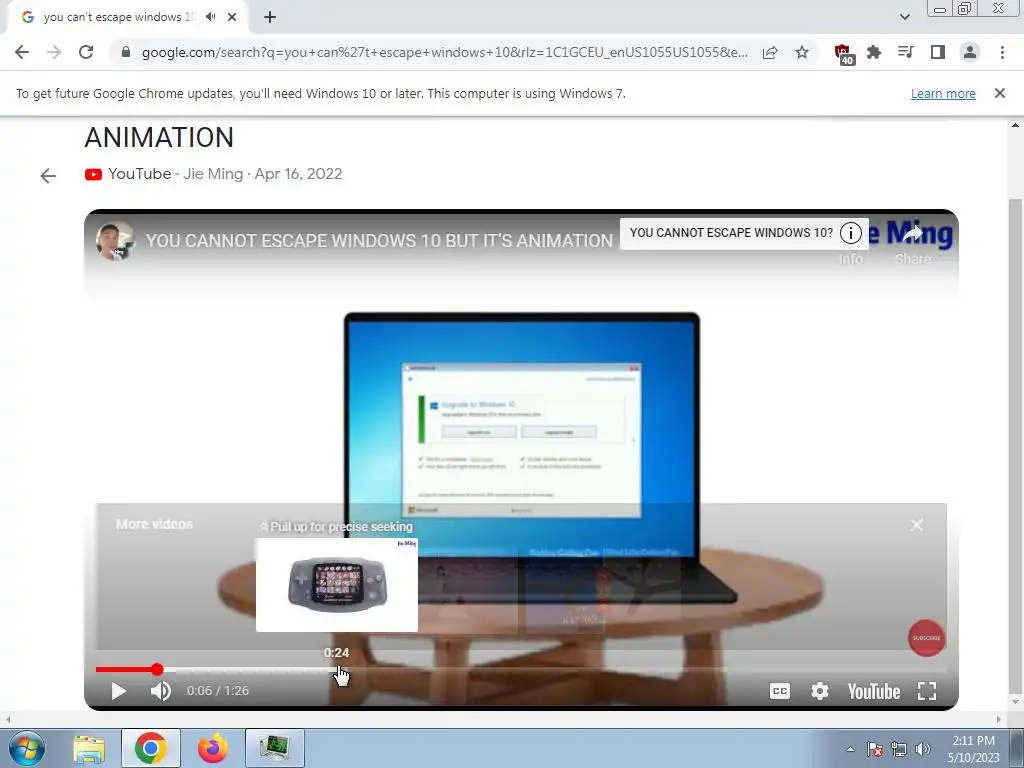The height and width of the screenshot is (768, 1024).
Task: Open the media control toolbar icon
Action: pos(906,52)
